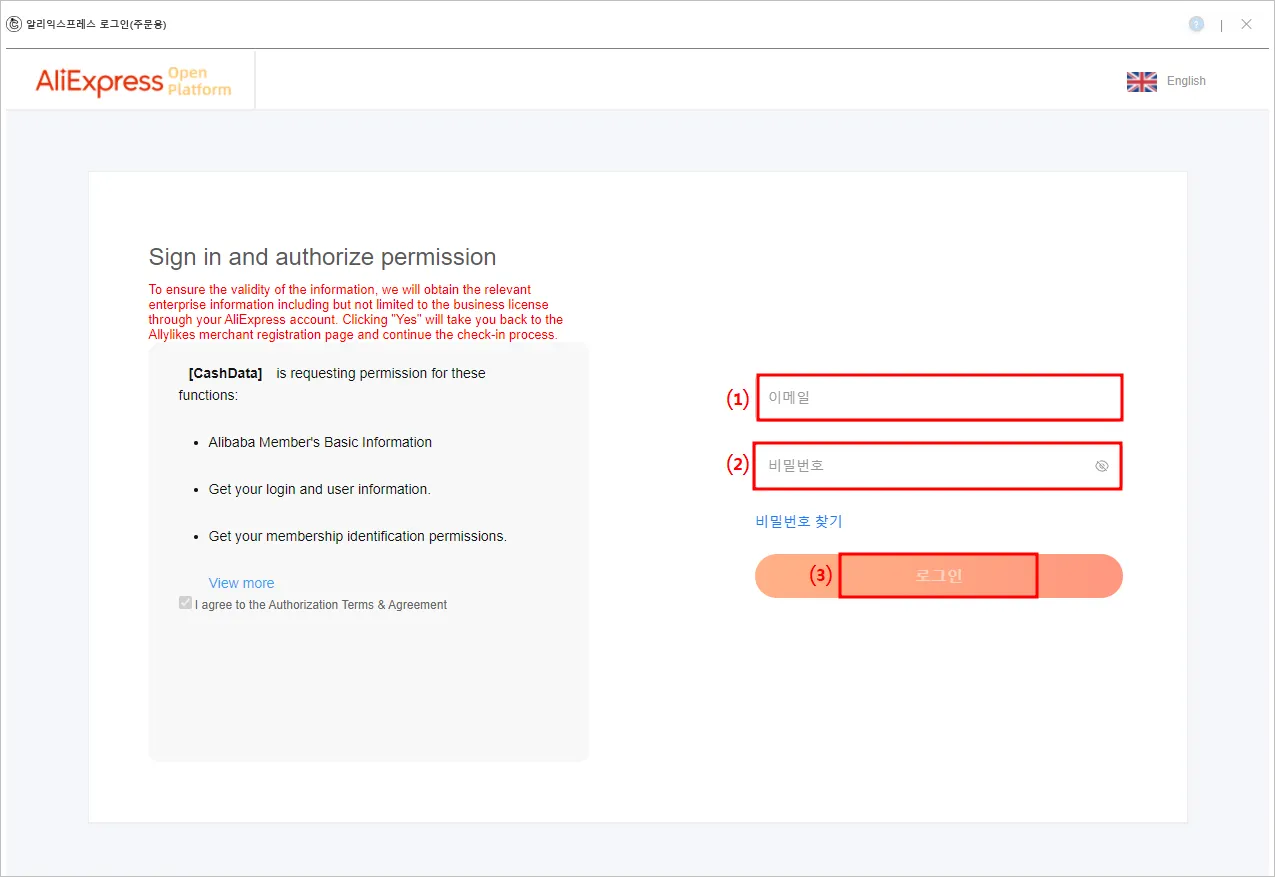The height and width of the screenshot is (877, 1275).
Task: Click 'I agree to the Authorization Terms & Agreement' label
Action: click(321, 605)
